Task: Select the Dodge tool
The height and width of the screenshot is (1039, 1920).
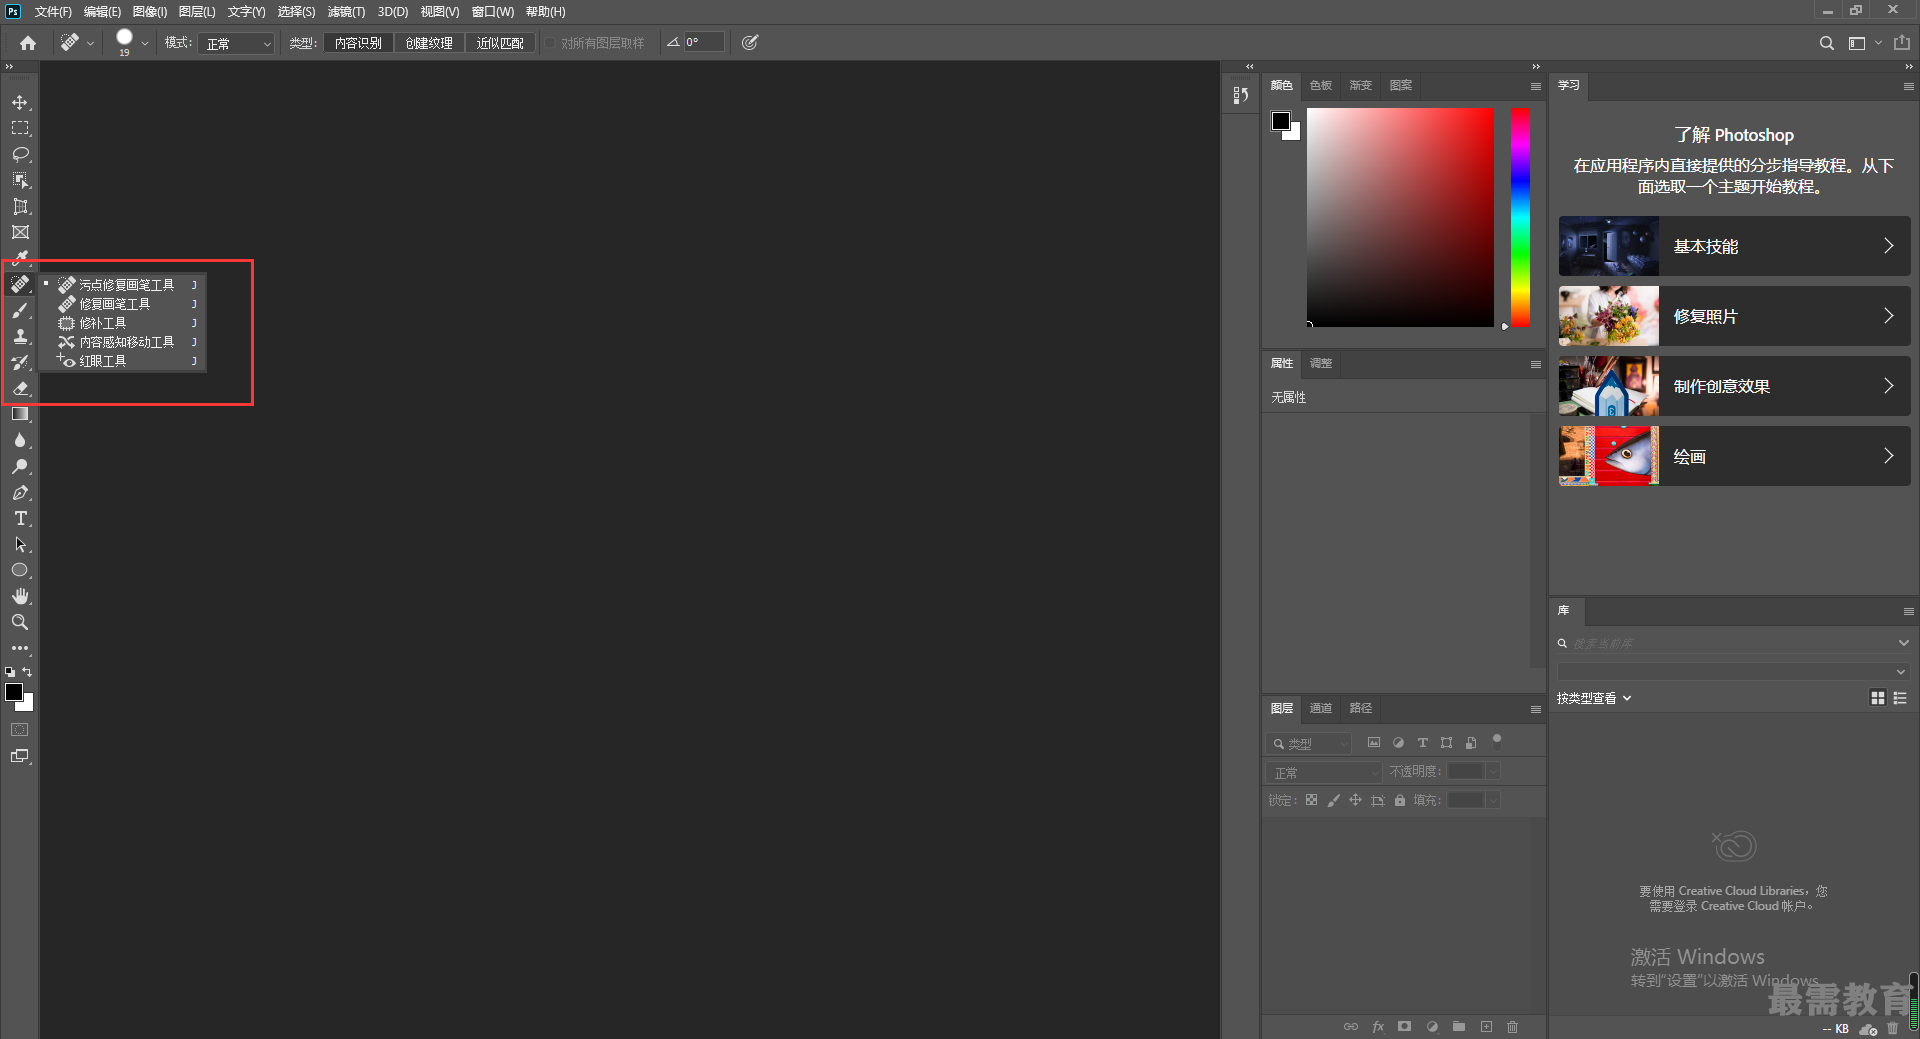Action: 20,466
